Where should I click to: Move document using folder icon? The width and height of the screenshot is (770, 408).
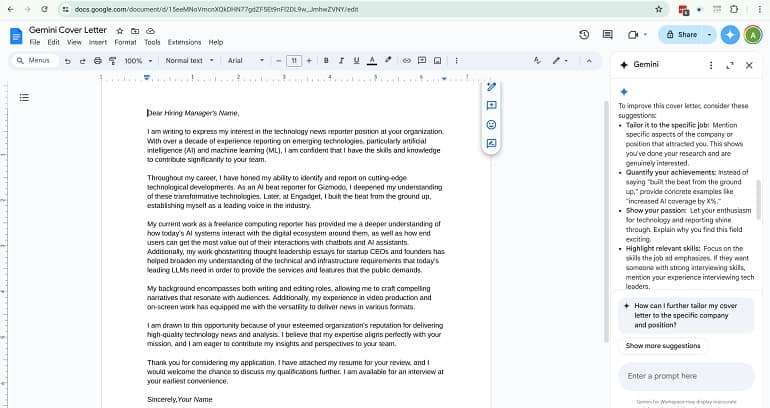pos(135,31)
